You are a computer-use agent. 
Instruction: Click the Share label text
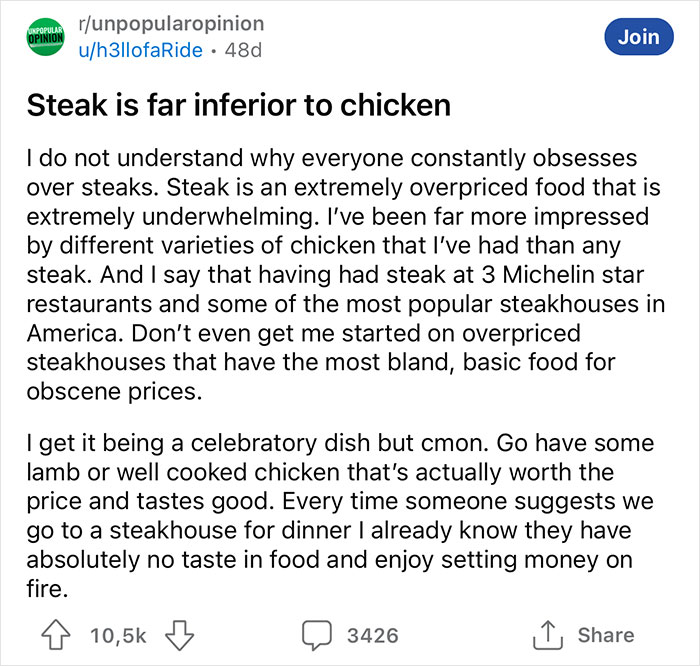click(x=605, y=635)
